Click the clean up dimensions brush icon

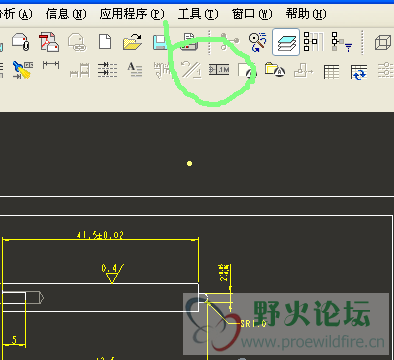click(x=23, y=70)
